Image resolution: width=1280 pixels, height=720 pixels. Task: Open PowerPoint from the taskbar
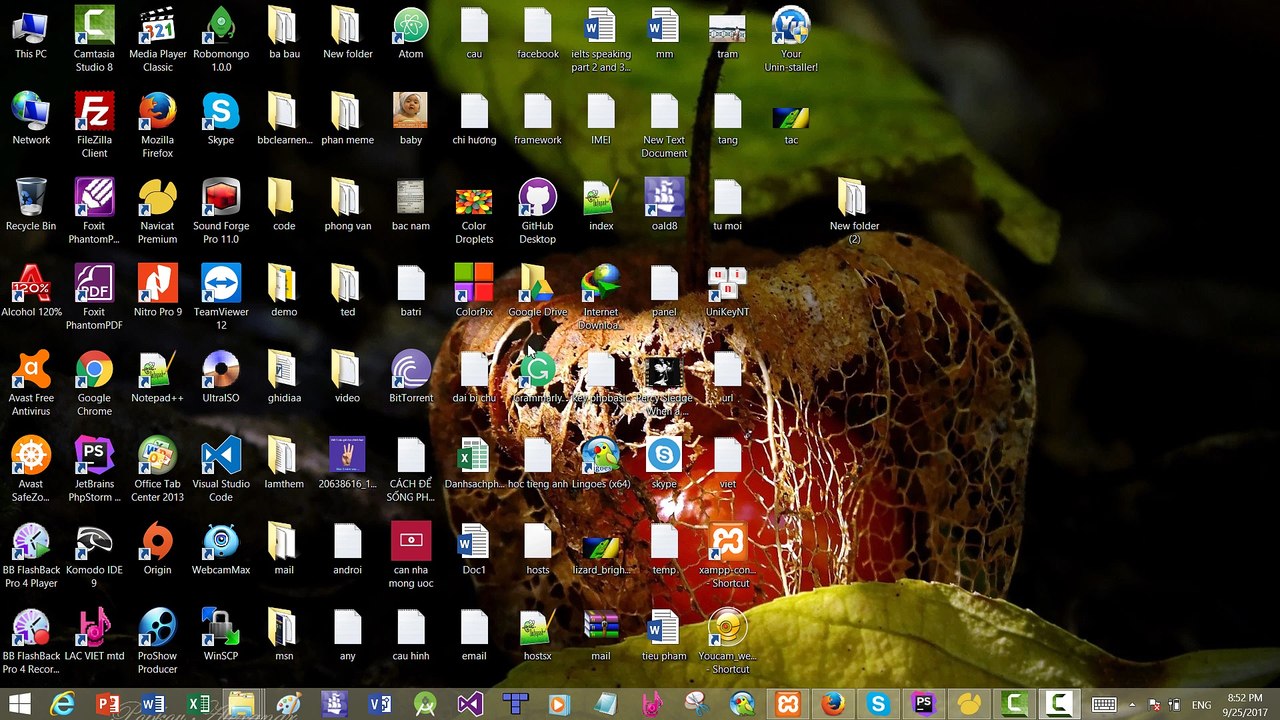[x=108, y=704]
